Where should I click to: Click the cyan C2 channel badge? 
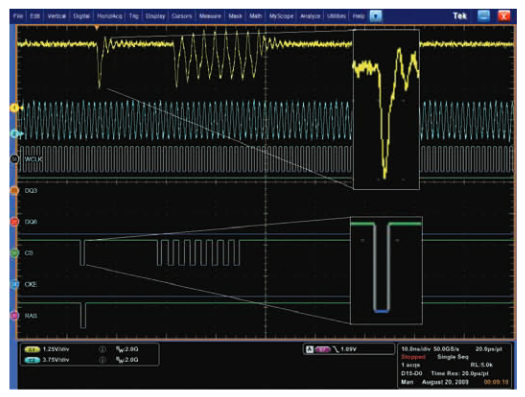tap(32, 360)
